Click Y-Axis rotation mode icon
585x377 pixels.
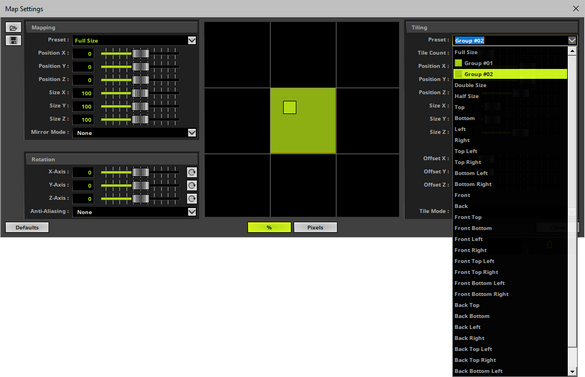(192, 186)
